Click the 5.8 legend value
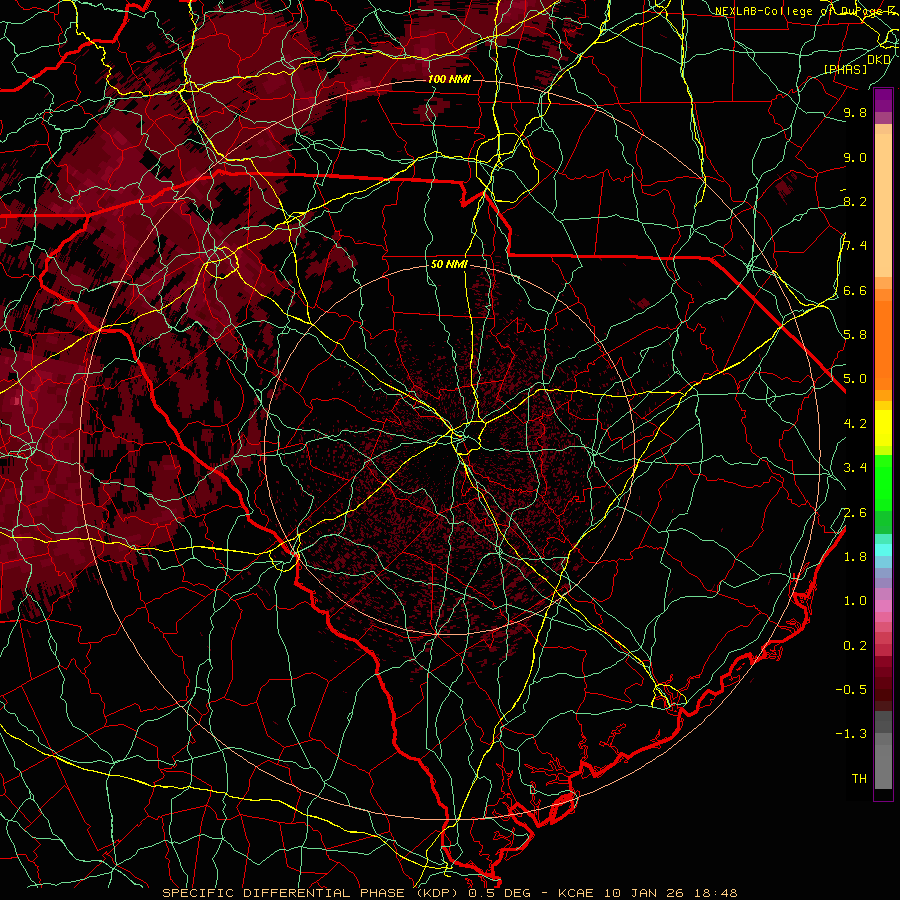Screen dimensions: 900x900 (855, 335)
